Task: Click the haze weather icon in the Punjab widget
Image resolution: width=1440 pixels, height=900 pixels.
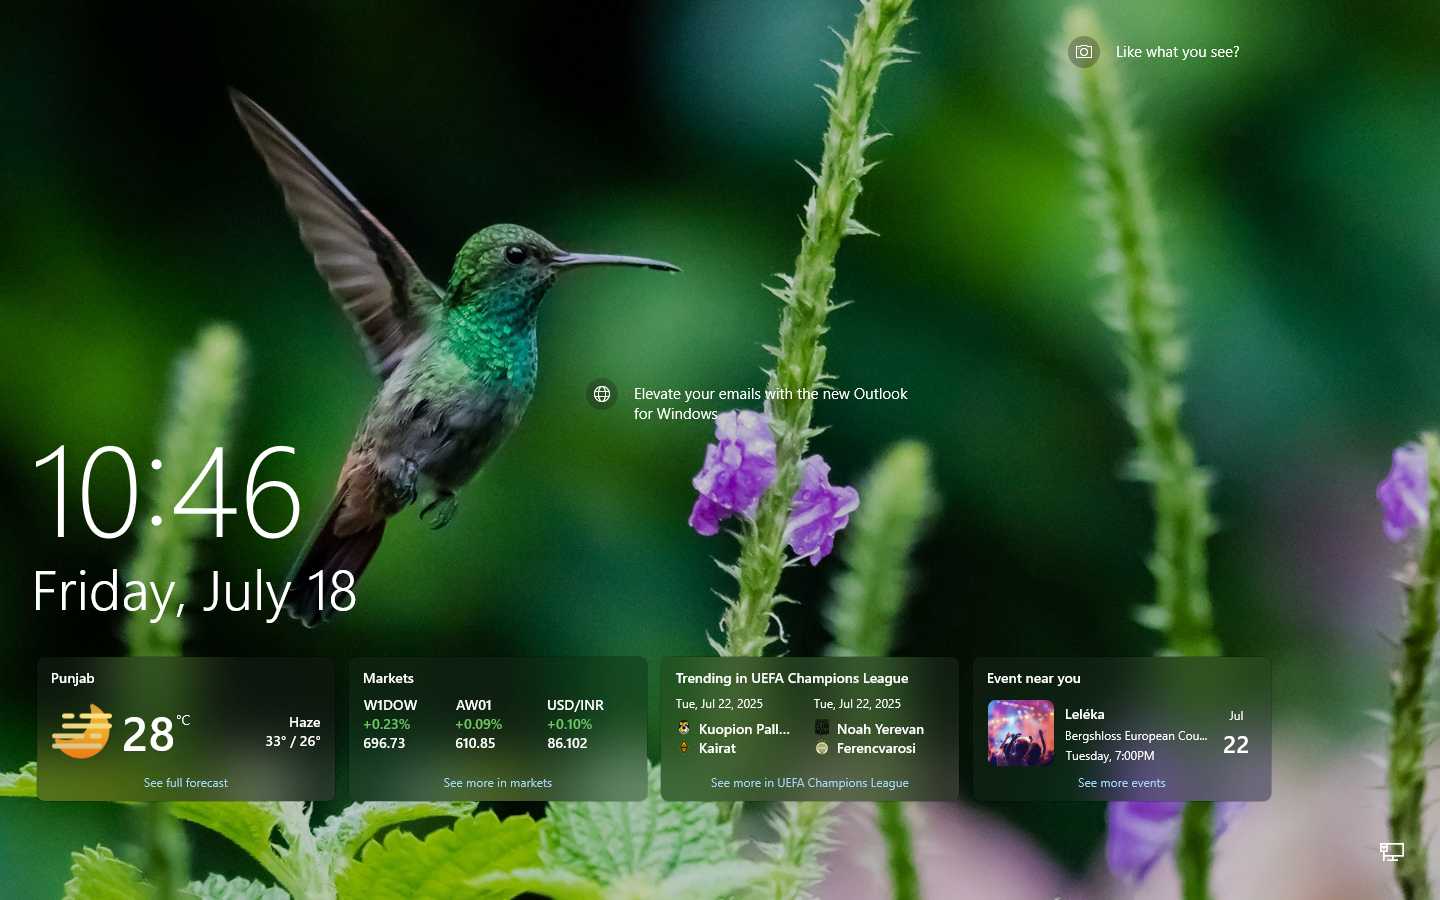Action: (82, 731)
